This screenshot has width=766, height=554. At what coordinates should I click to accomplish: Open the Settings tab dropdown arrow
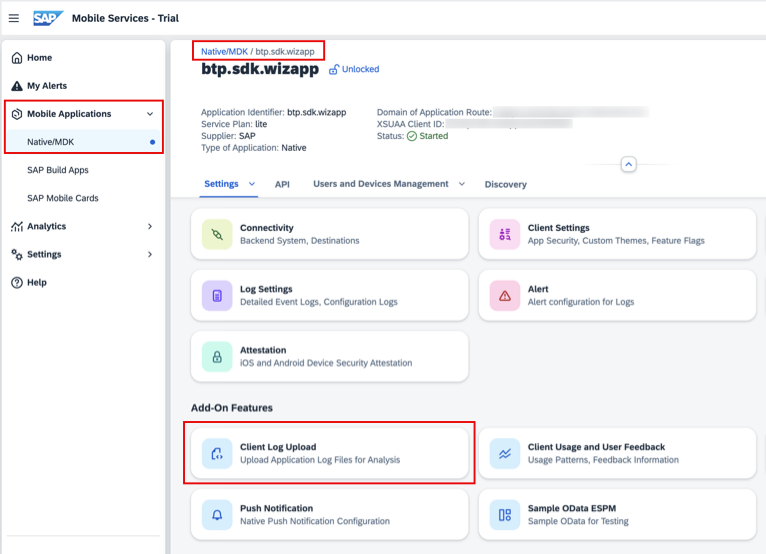click(252, 184)
